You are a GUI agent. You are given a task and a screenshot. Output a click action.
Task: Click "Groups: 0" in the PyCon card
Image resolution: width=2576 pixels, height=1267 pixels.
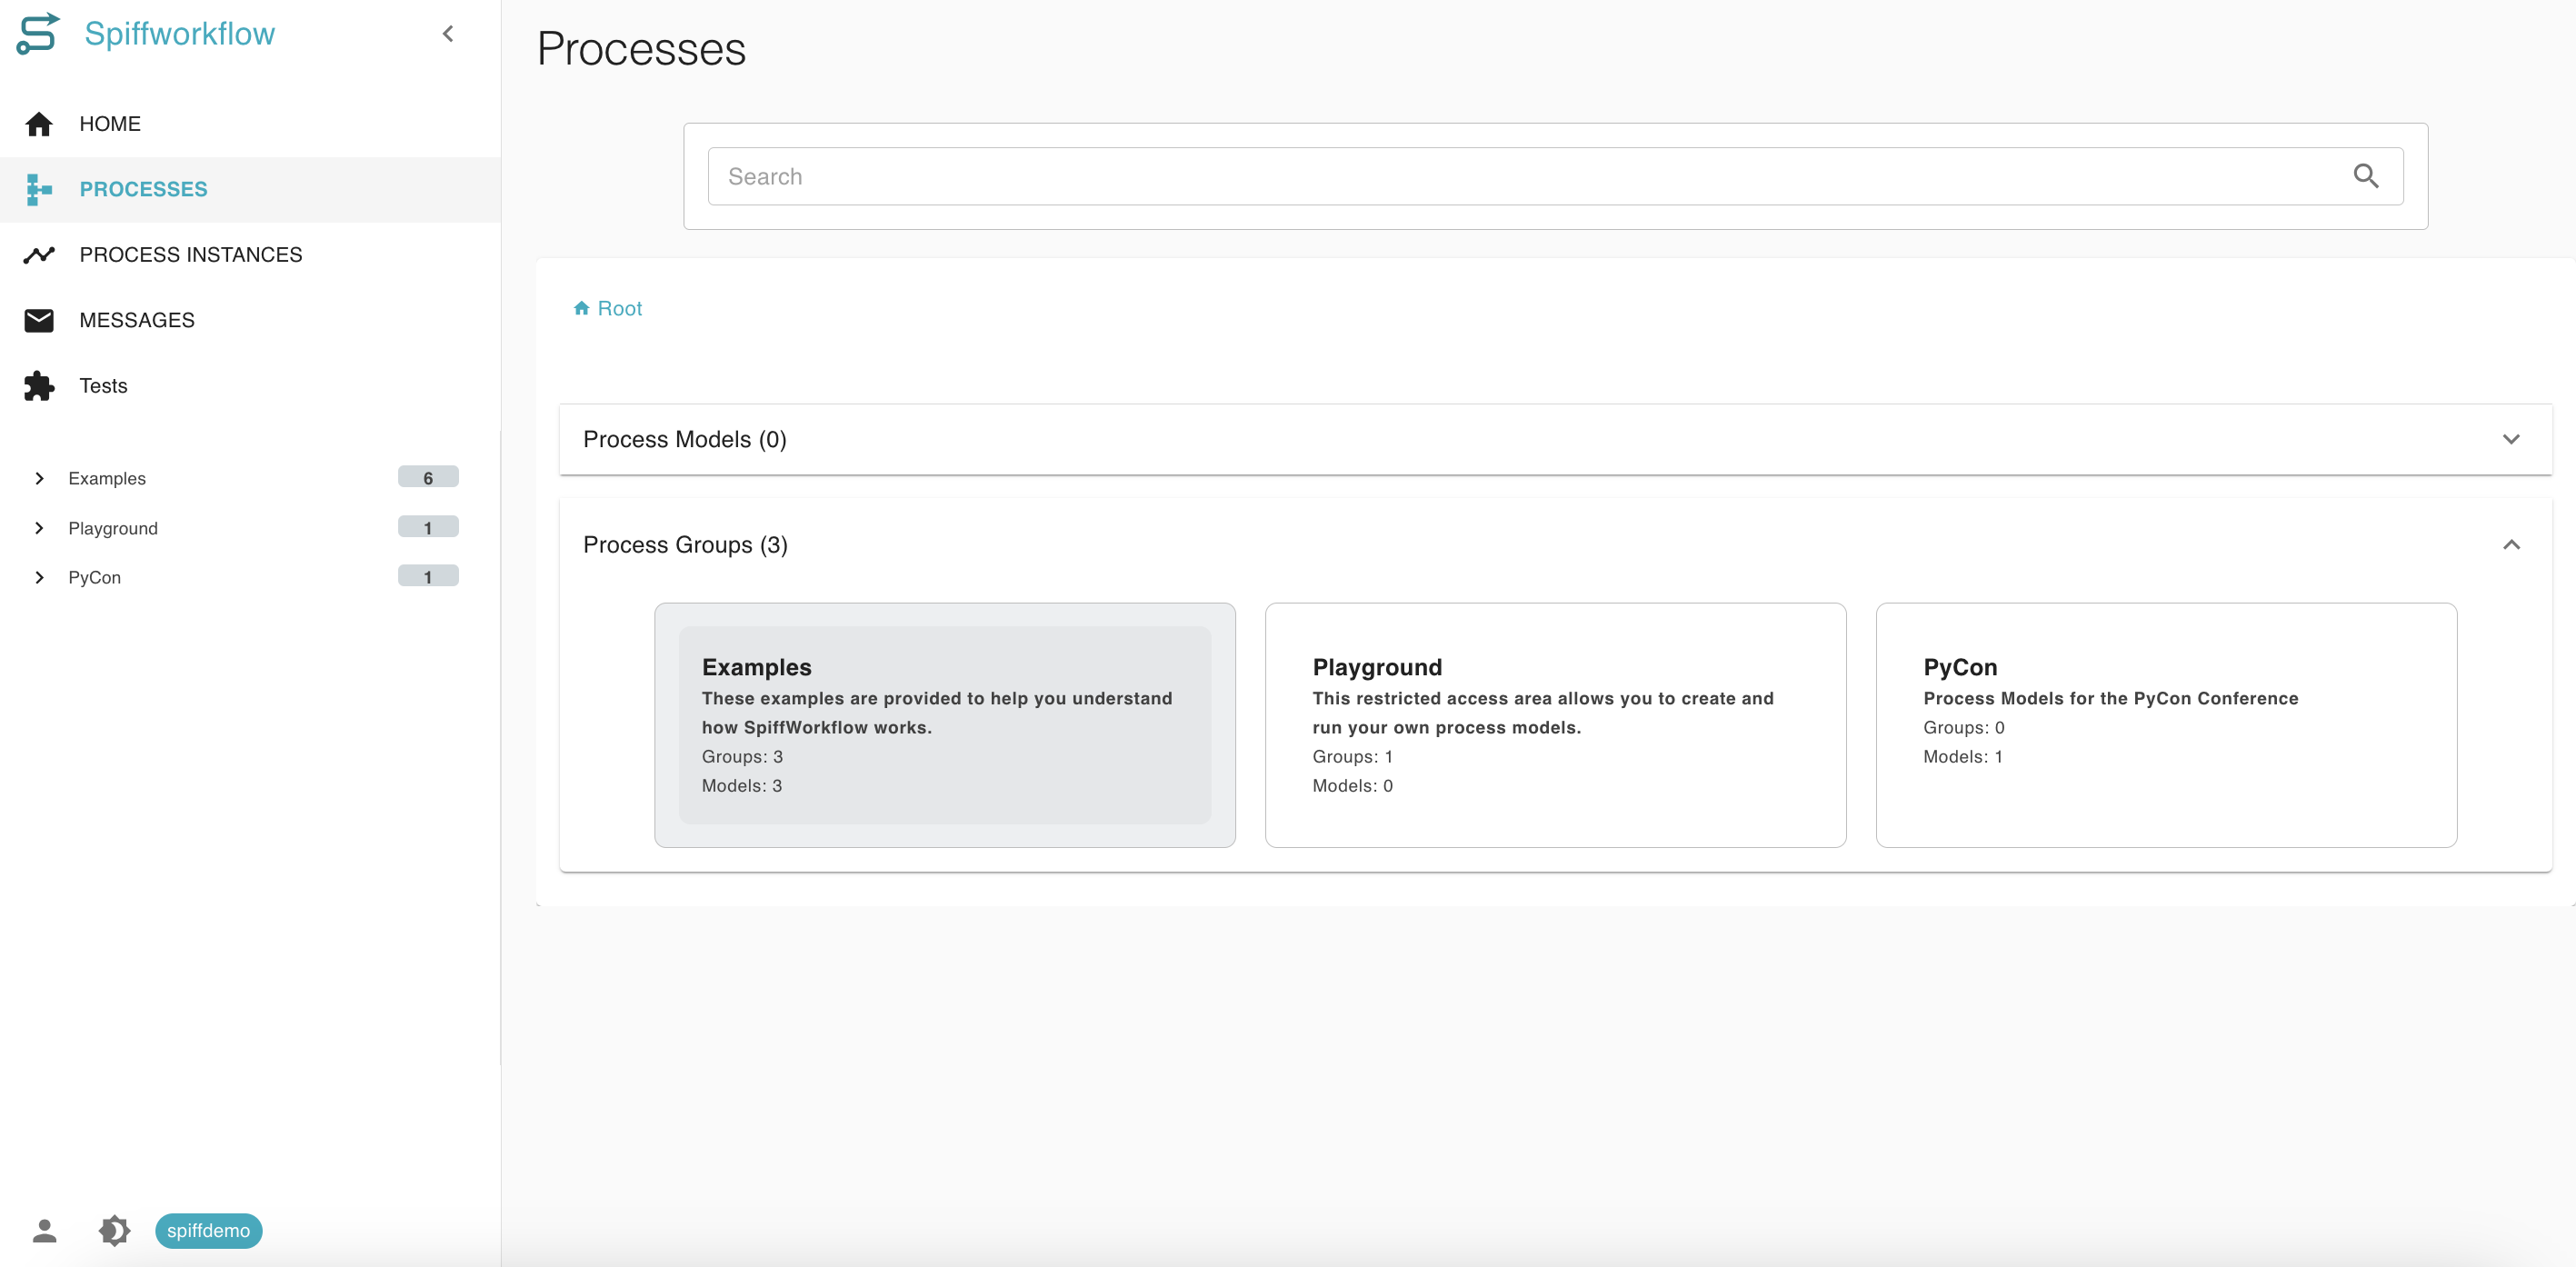coord(1963,728)
